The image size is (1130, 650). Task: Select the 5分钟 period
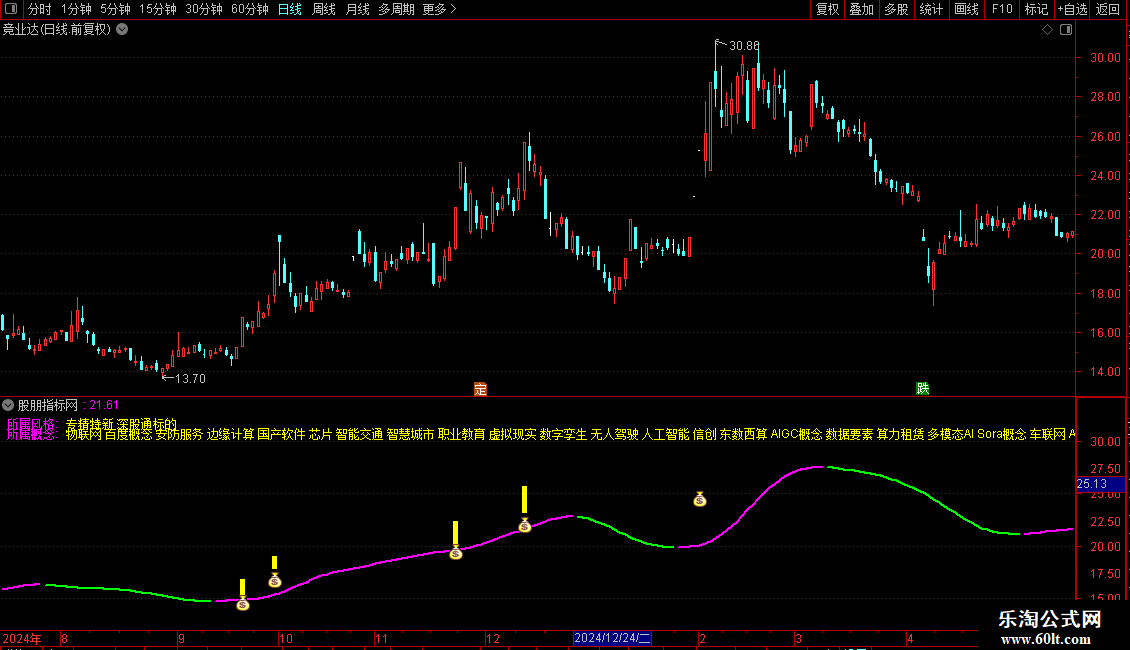115,9
